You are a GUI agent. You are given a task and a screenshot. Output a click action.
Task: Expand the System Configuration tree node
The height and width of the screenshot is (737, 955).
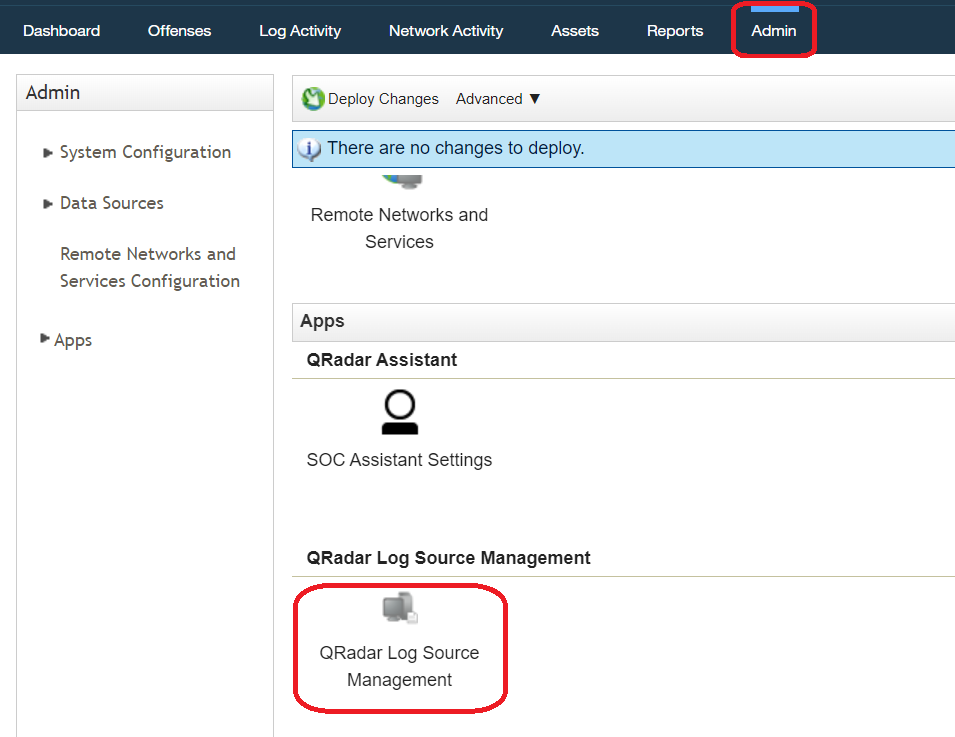click(x=48, y=153)
